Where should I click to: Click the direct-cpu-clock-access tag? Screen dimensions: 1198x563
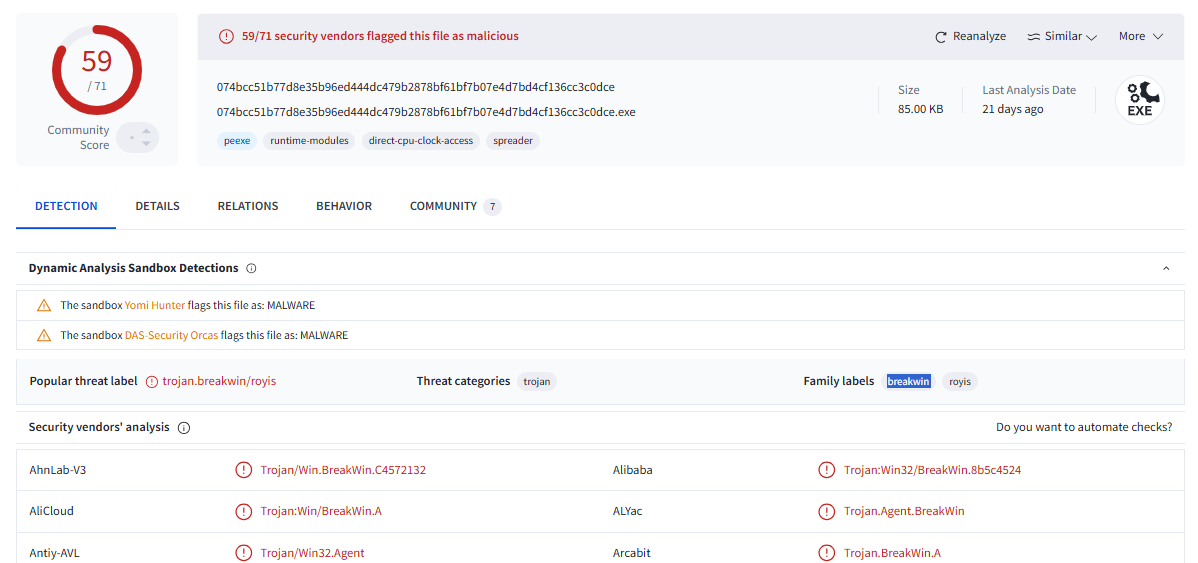click(421, 141)
